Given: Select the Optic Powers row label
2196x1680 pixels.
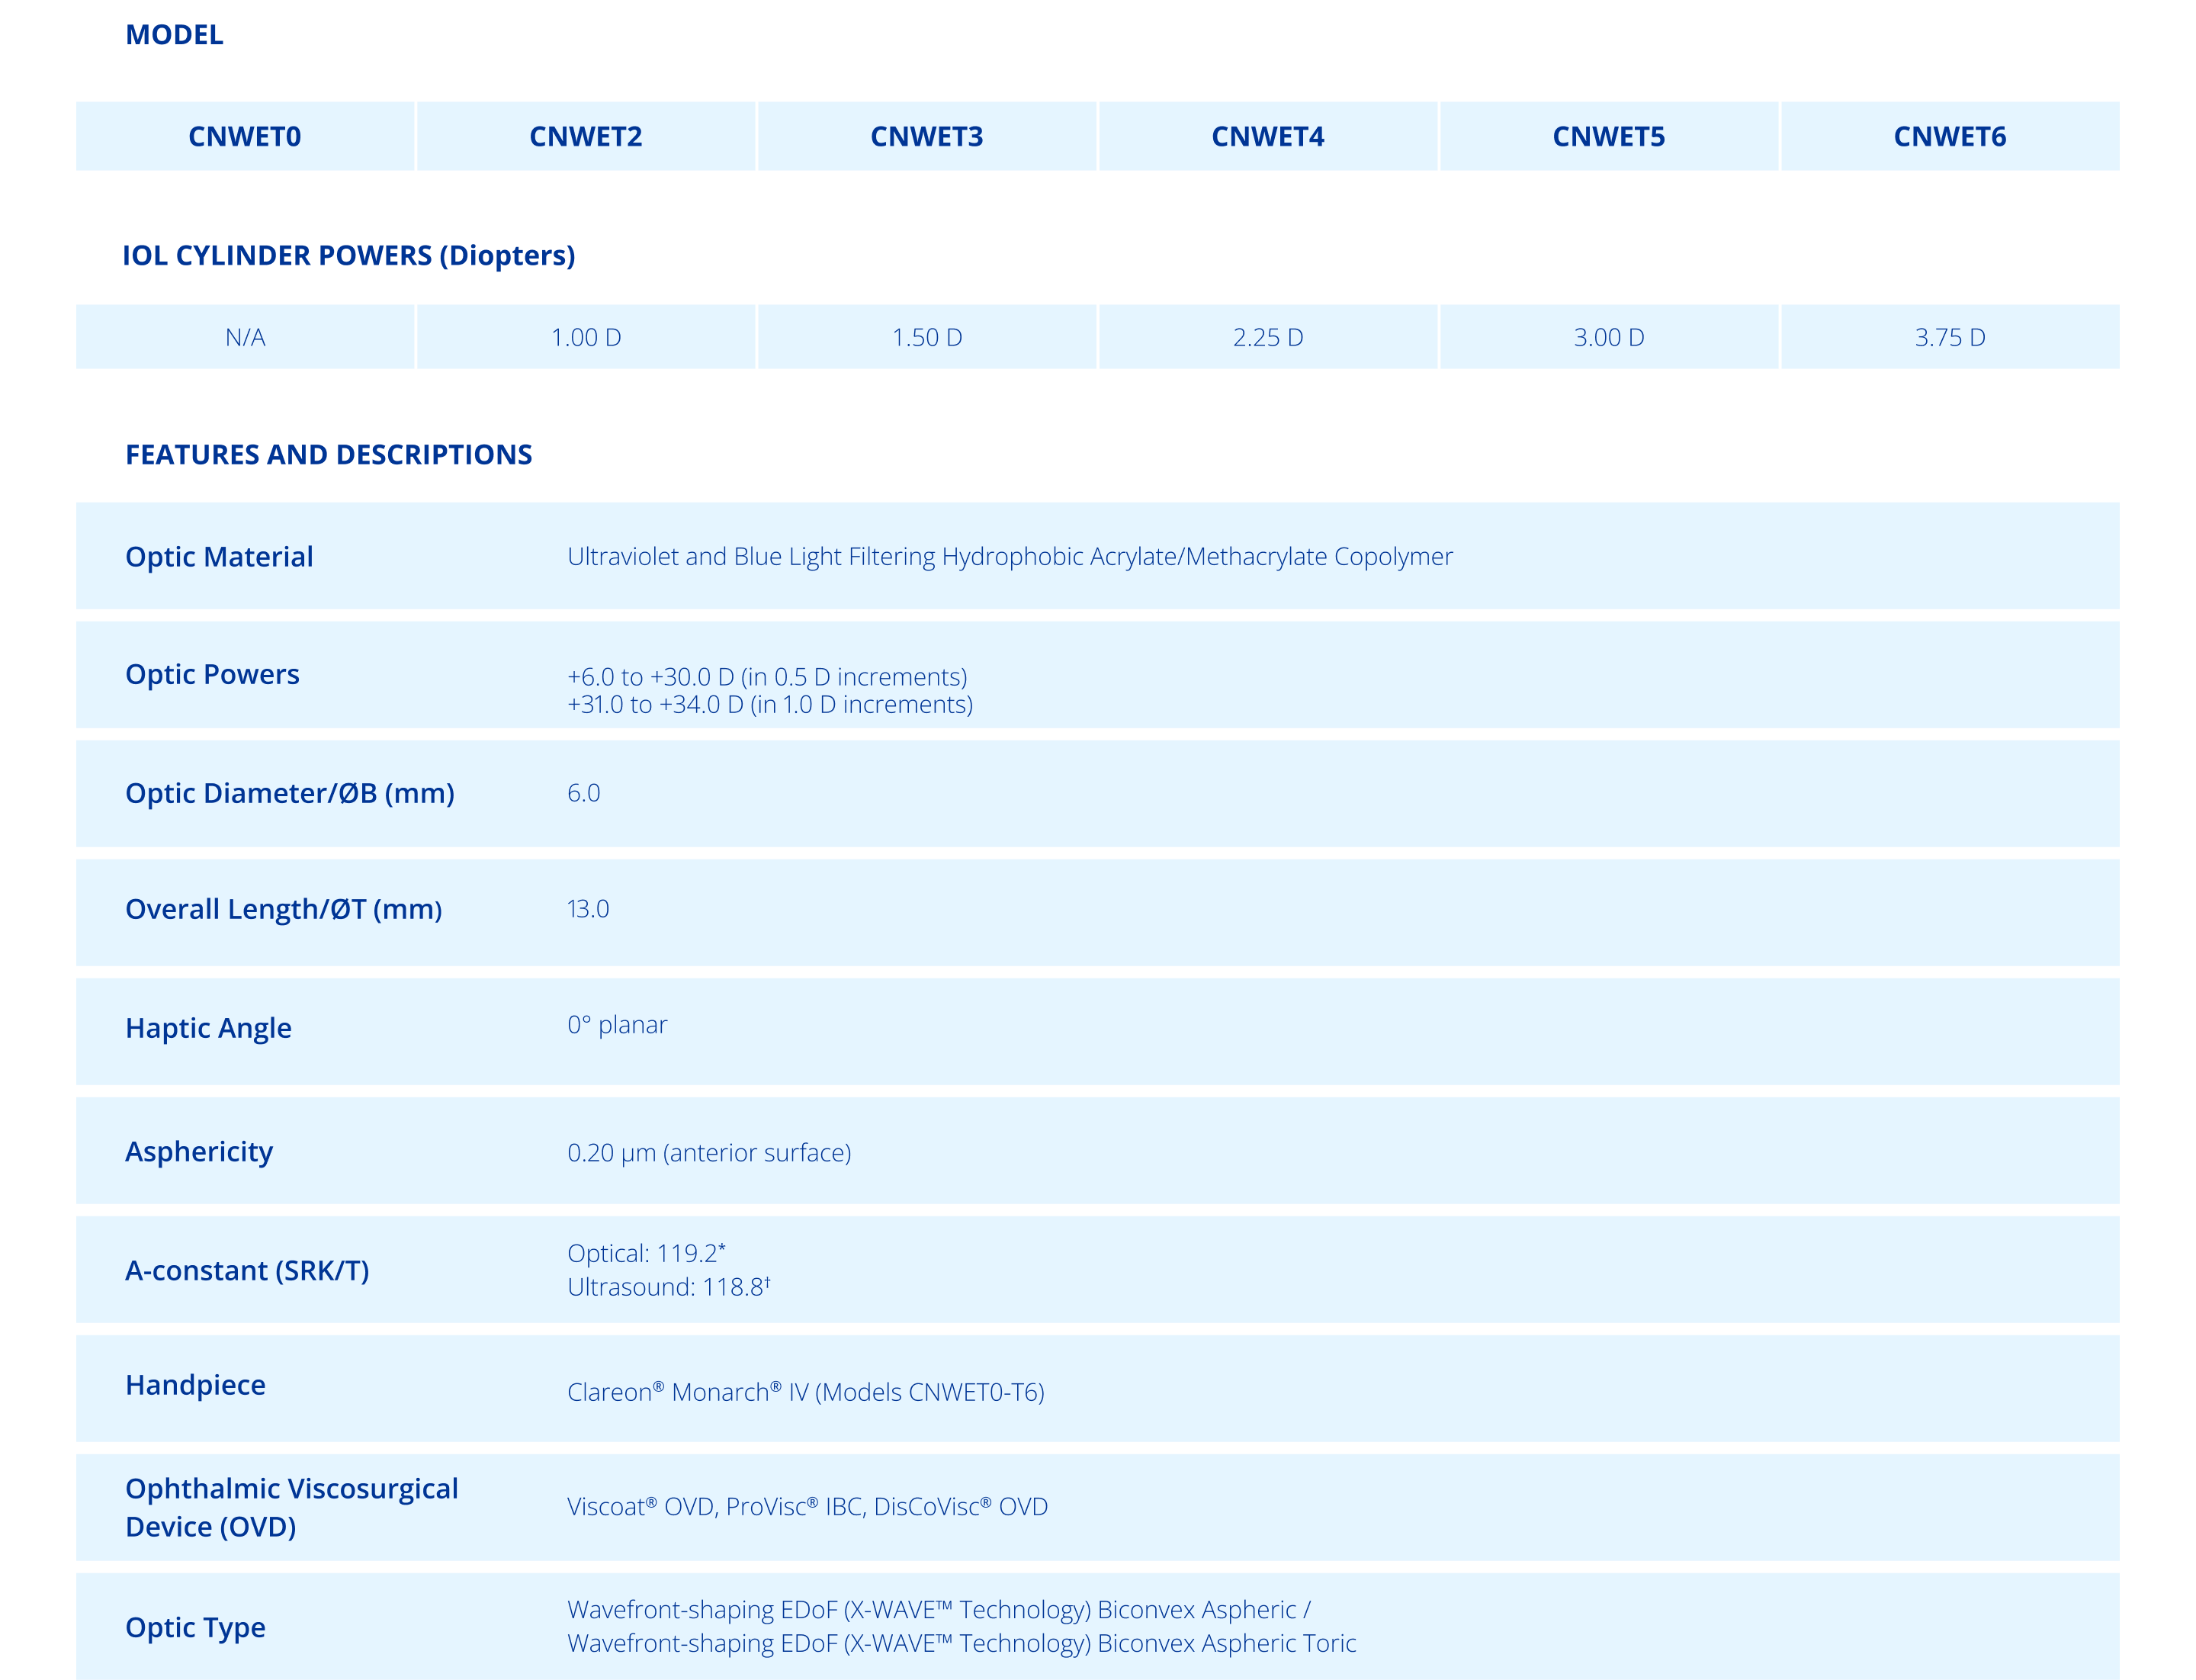Looking at the screenshot, I should 212,674.
